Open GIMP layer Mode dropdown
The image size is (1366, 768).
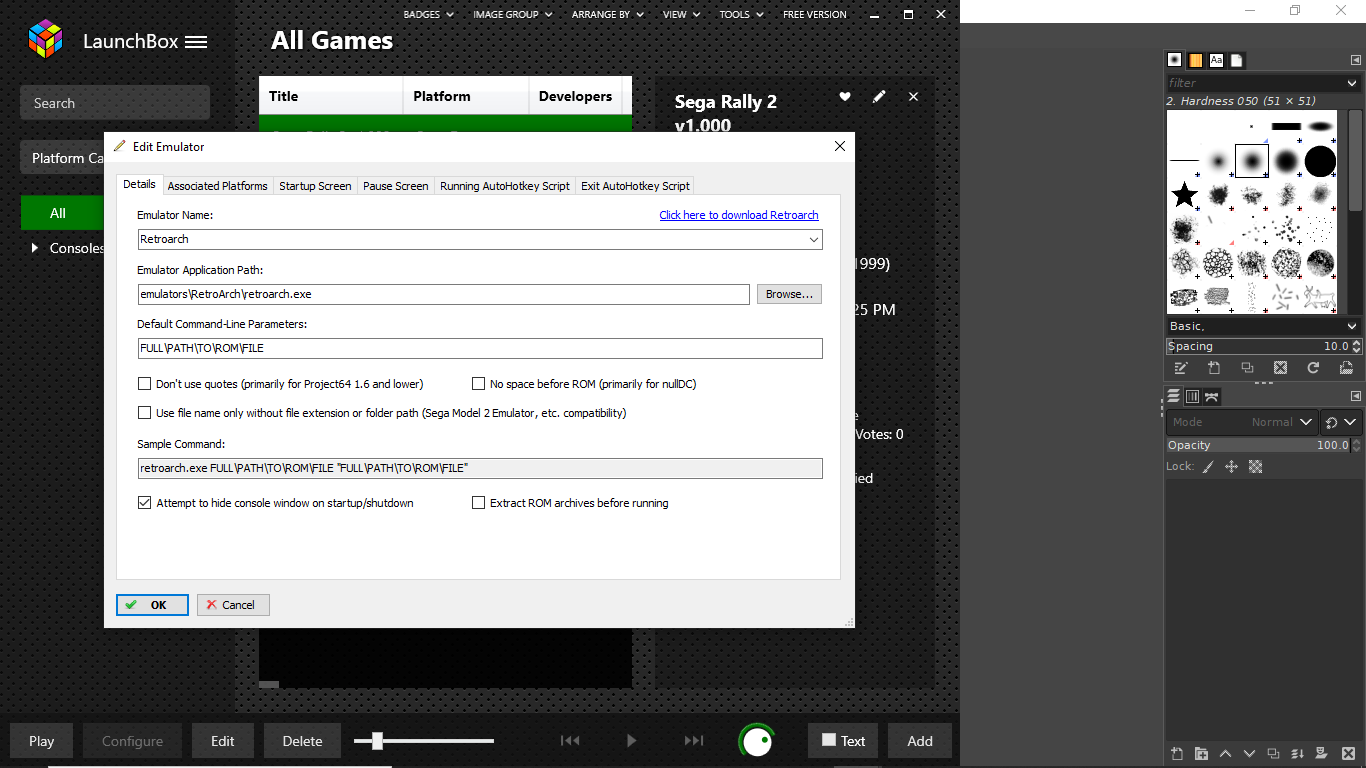1241,422
